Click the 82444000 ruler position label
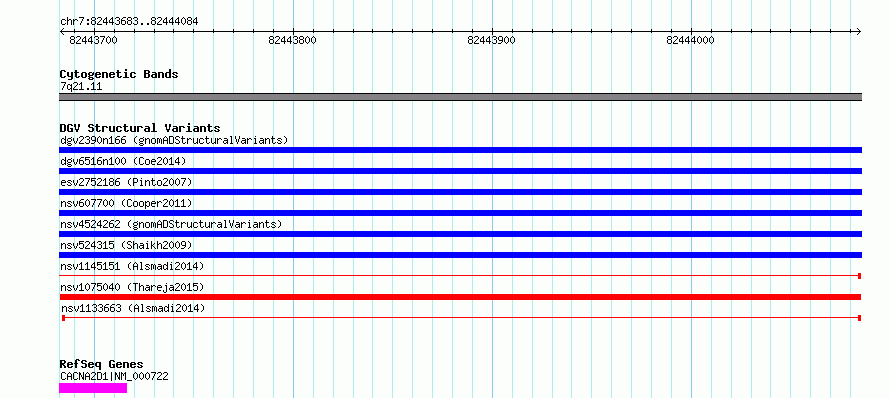The image size is (890, 398). (x=690, y=40)
